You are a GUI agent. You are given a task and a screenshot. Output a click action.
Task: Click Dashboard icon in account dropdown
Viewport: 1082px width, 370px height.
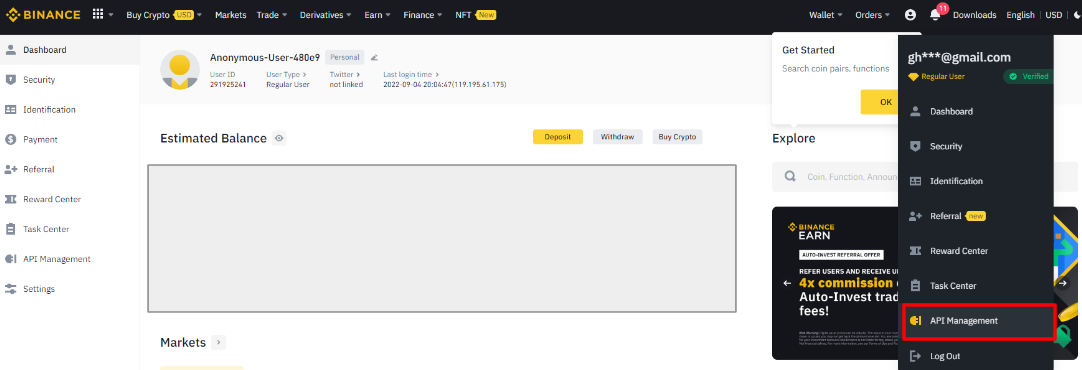coord(916,111)
